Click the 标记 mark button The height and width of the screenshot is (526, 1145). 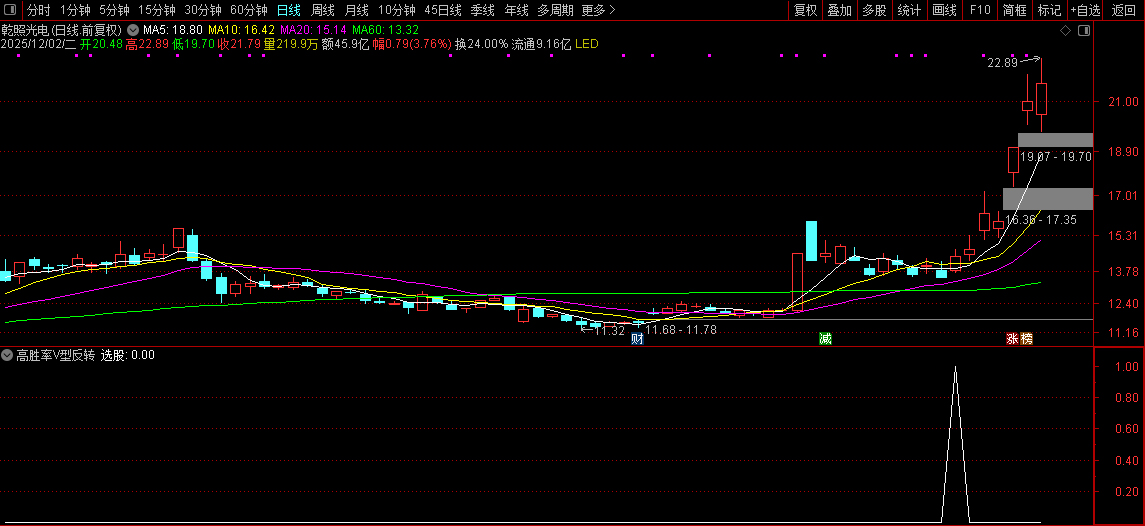pyautogui.click(x=1049, y=10)
